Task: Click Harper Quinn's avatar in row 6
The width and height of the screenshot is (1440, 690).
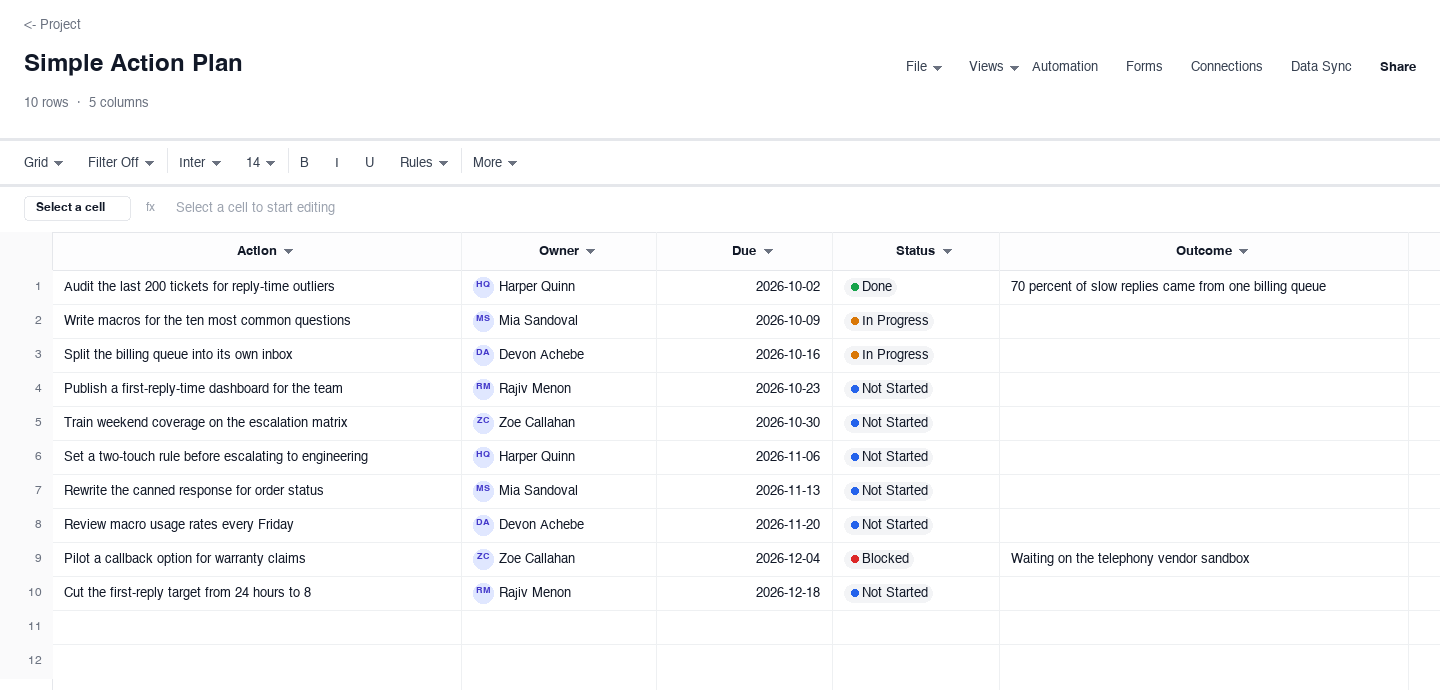Action: [x=483, y=457]
